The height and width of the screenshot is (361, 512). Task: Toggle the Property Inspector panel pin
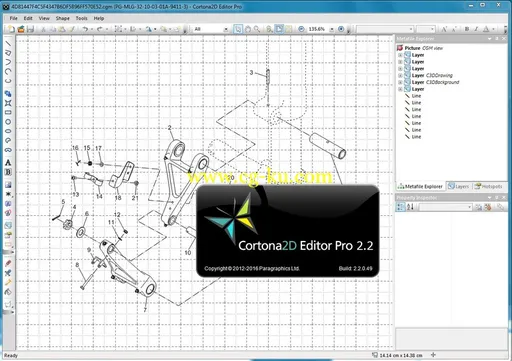(x=497, y=198)
